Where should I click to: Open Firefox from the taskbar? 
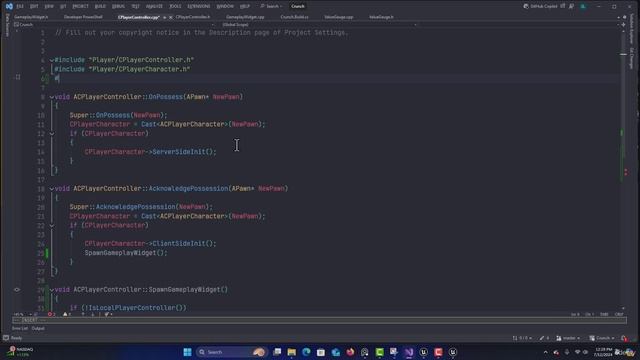[350, 352]
